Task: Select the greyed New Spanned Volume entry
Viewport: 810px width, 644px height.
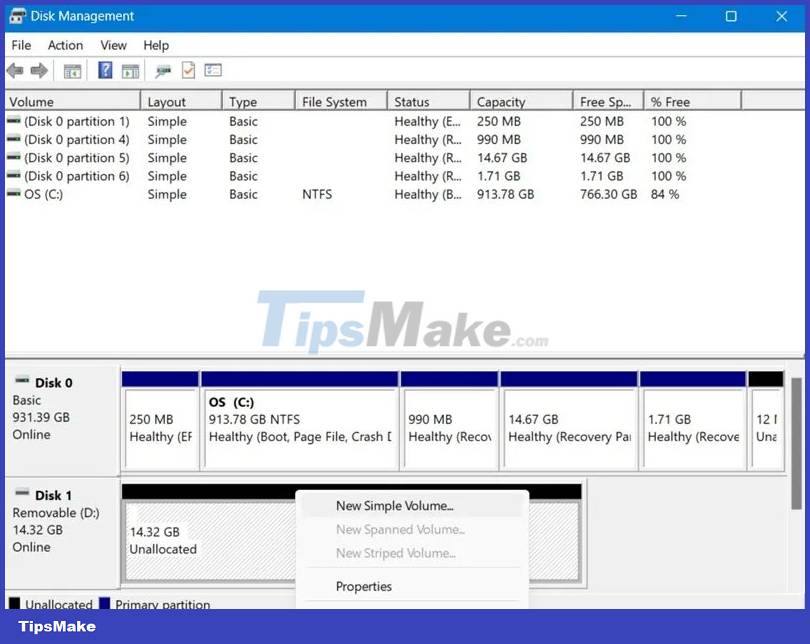Action: coord(399,530)
